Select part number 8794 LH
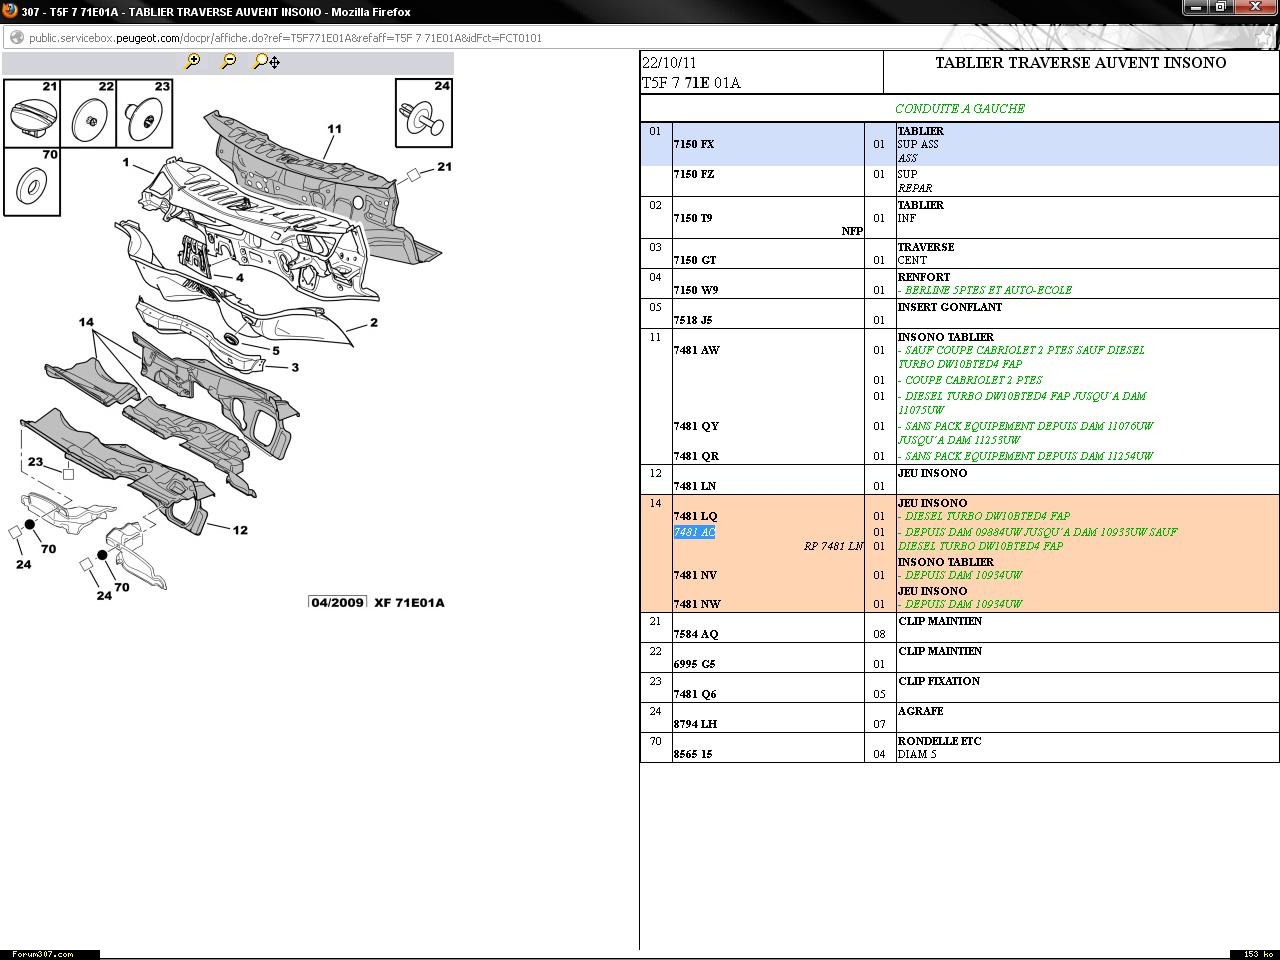The width and height of the screenshot is (1280, 960). pos(695,724)
